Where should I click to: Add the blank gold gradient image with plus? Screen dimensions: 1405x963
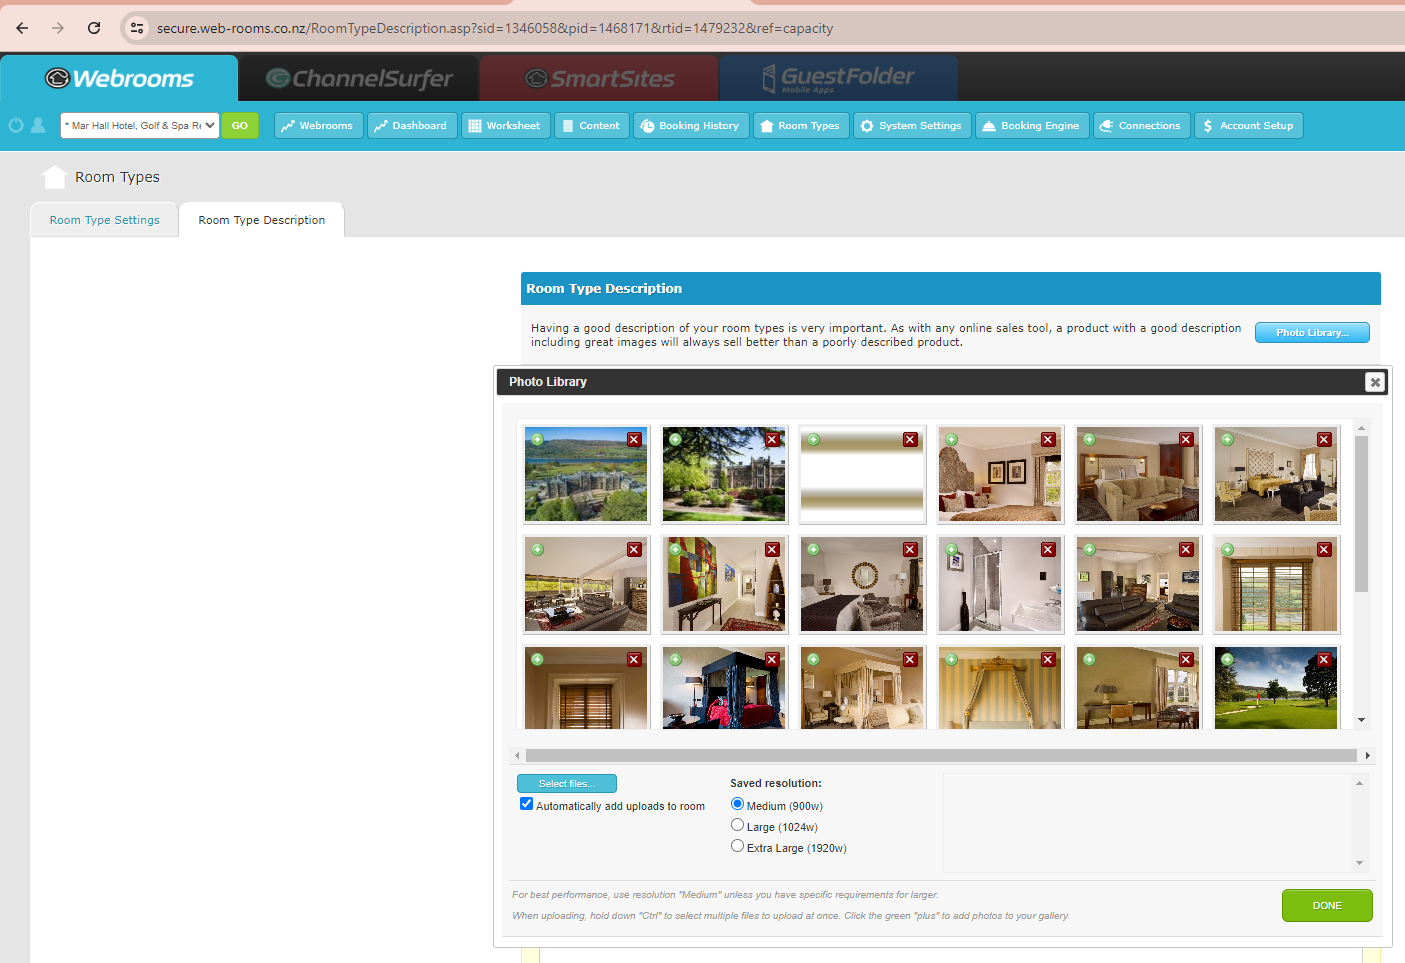click(813, 440)
